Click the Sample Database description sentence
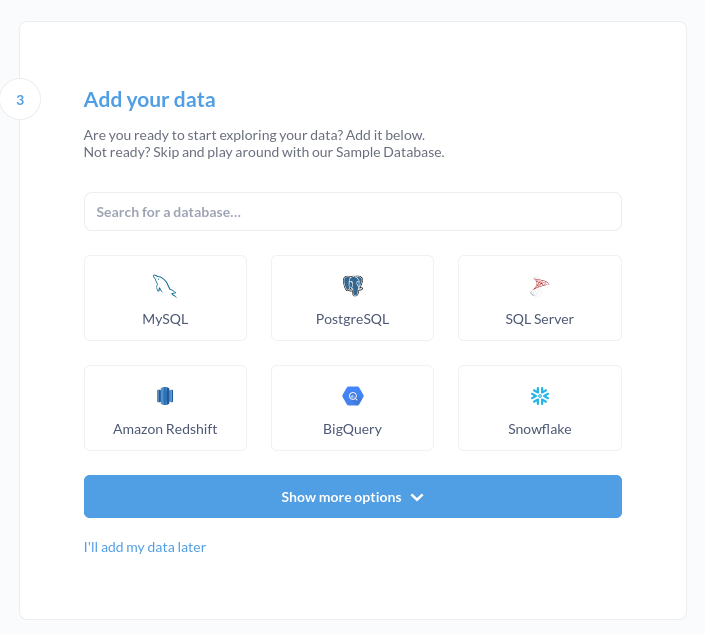705x635 pixels. pos(264,152)
